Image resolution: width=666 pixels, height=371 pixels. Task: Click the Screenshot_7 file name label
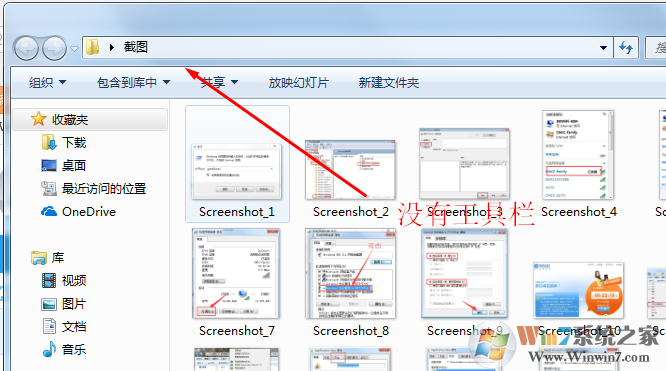(237, 331)
